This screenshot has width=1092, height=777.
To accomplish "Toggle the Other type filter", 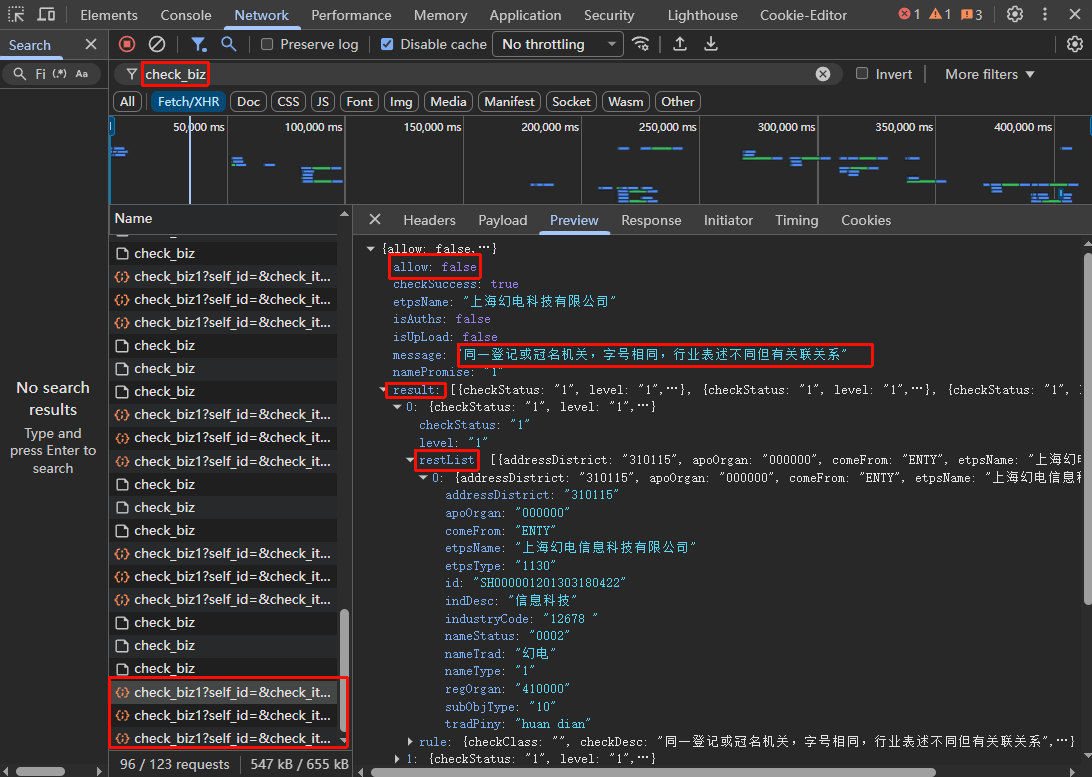I will pyautogui.click(x=678, y=102).
